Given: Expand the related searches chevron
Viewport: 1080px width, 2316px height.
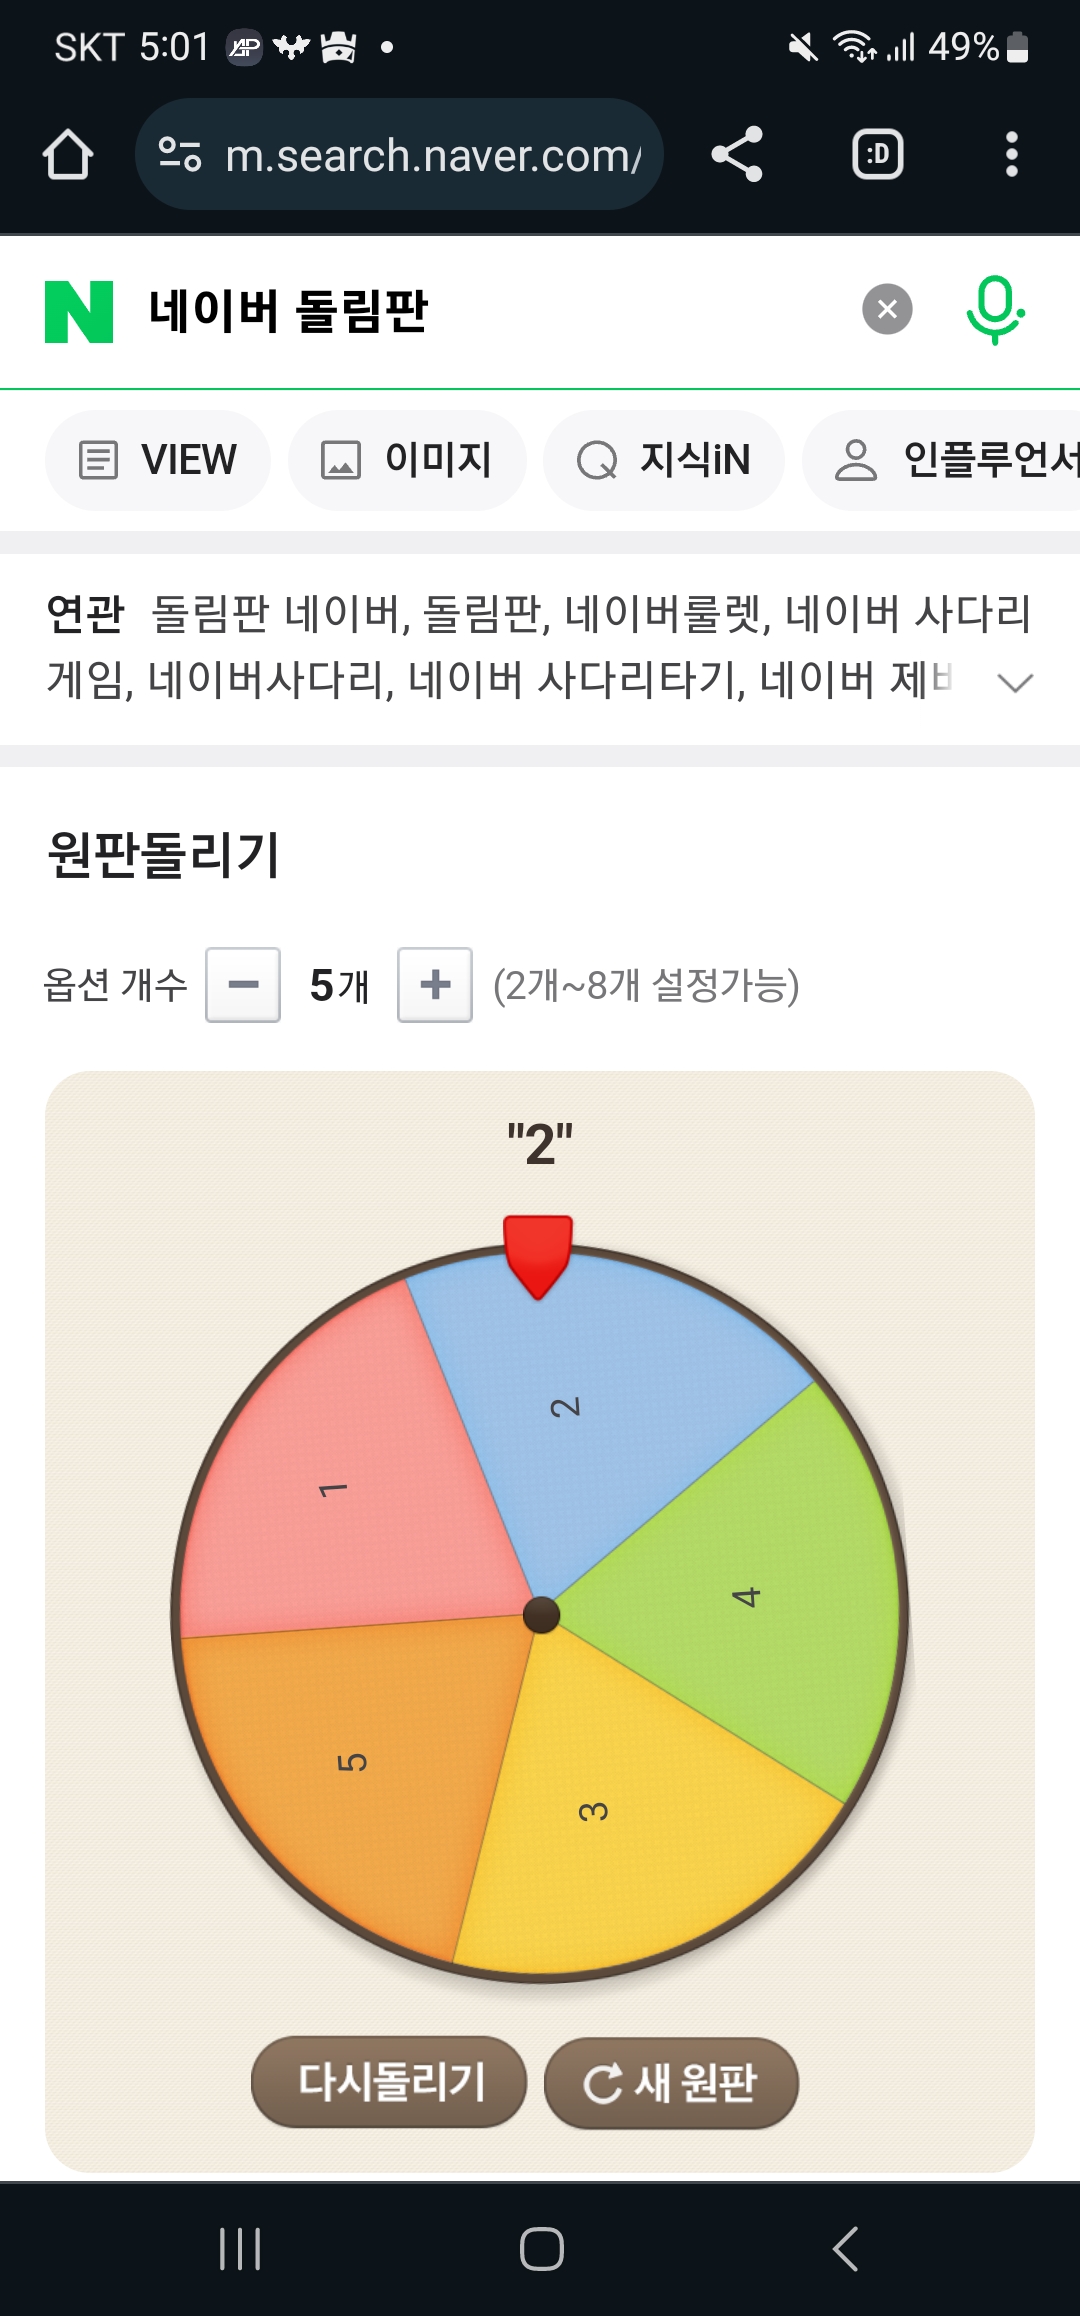Looking at the screenshot, I should pyautogui.click(x=1015, y=683).
